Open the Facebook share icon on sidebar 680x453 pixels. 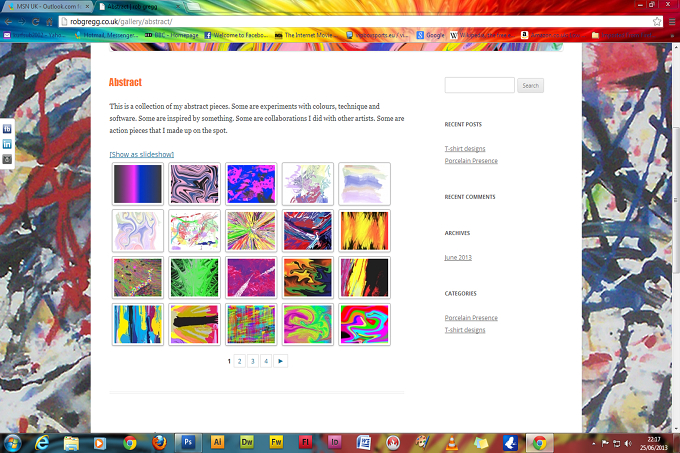pyautogui.click(x=7, y=129)
